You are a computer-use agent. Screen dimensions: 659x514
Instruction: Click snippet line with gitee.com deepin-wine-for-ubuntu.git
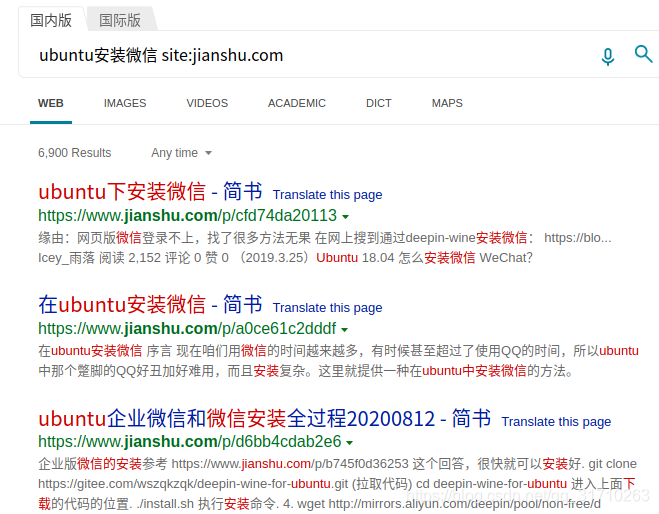pos(337,484)
